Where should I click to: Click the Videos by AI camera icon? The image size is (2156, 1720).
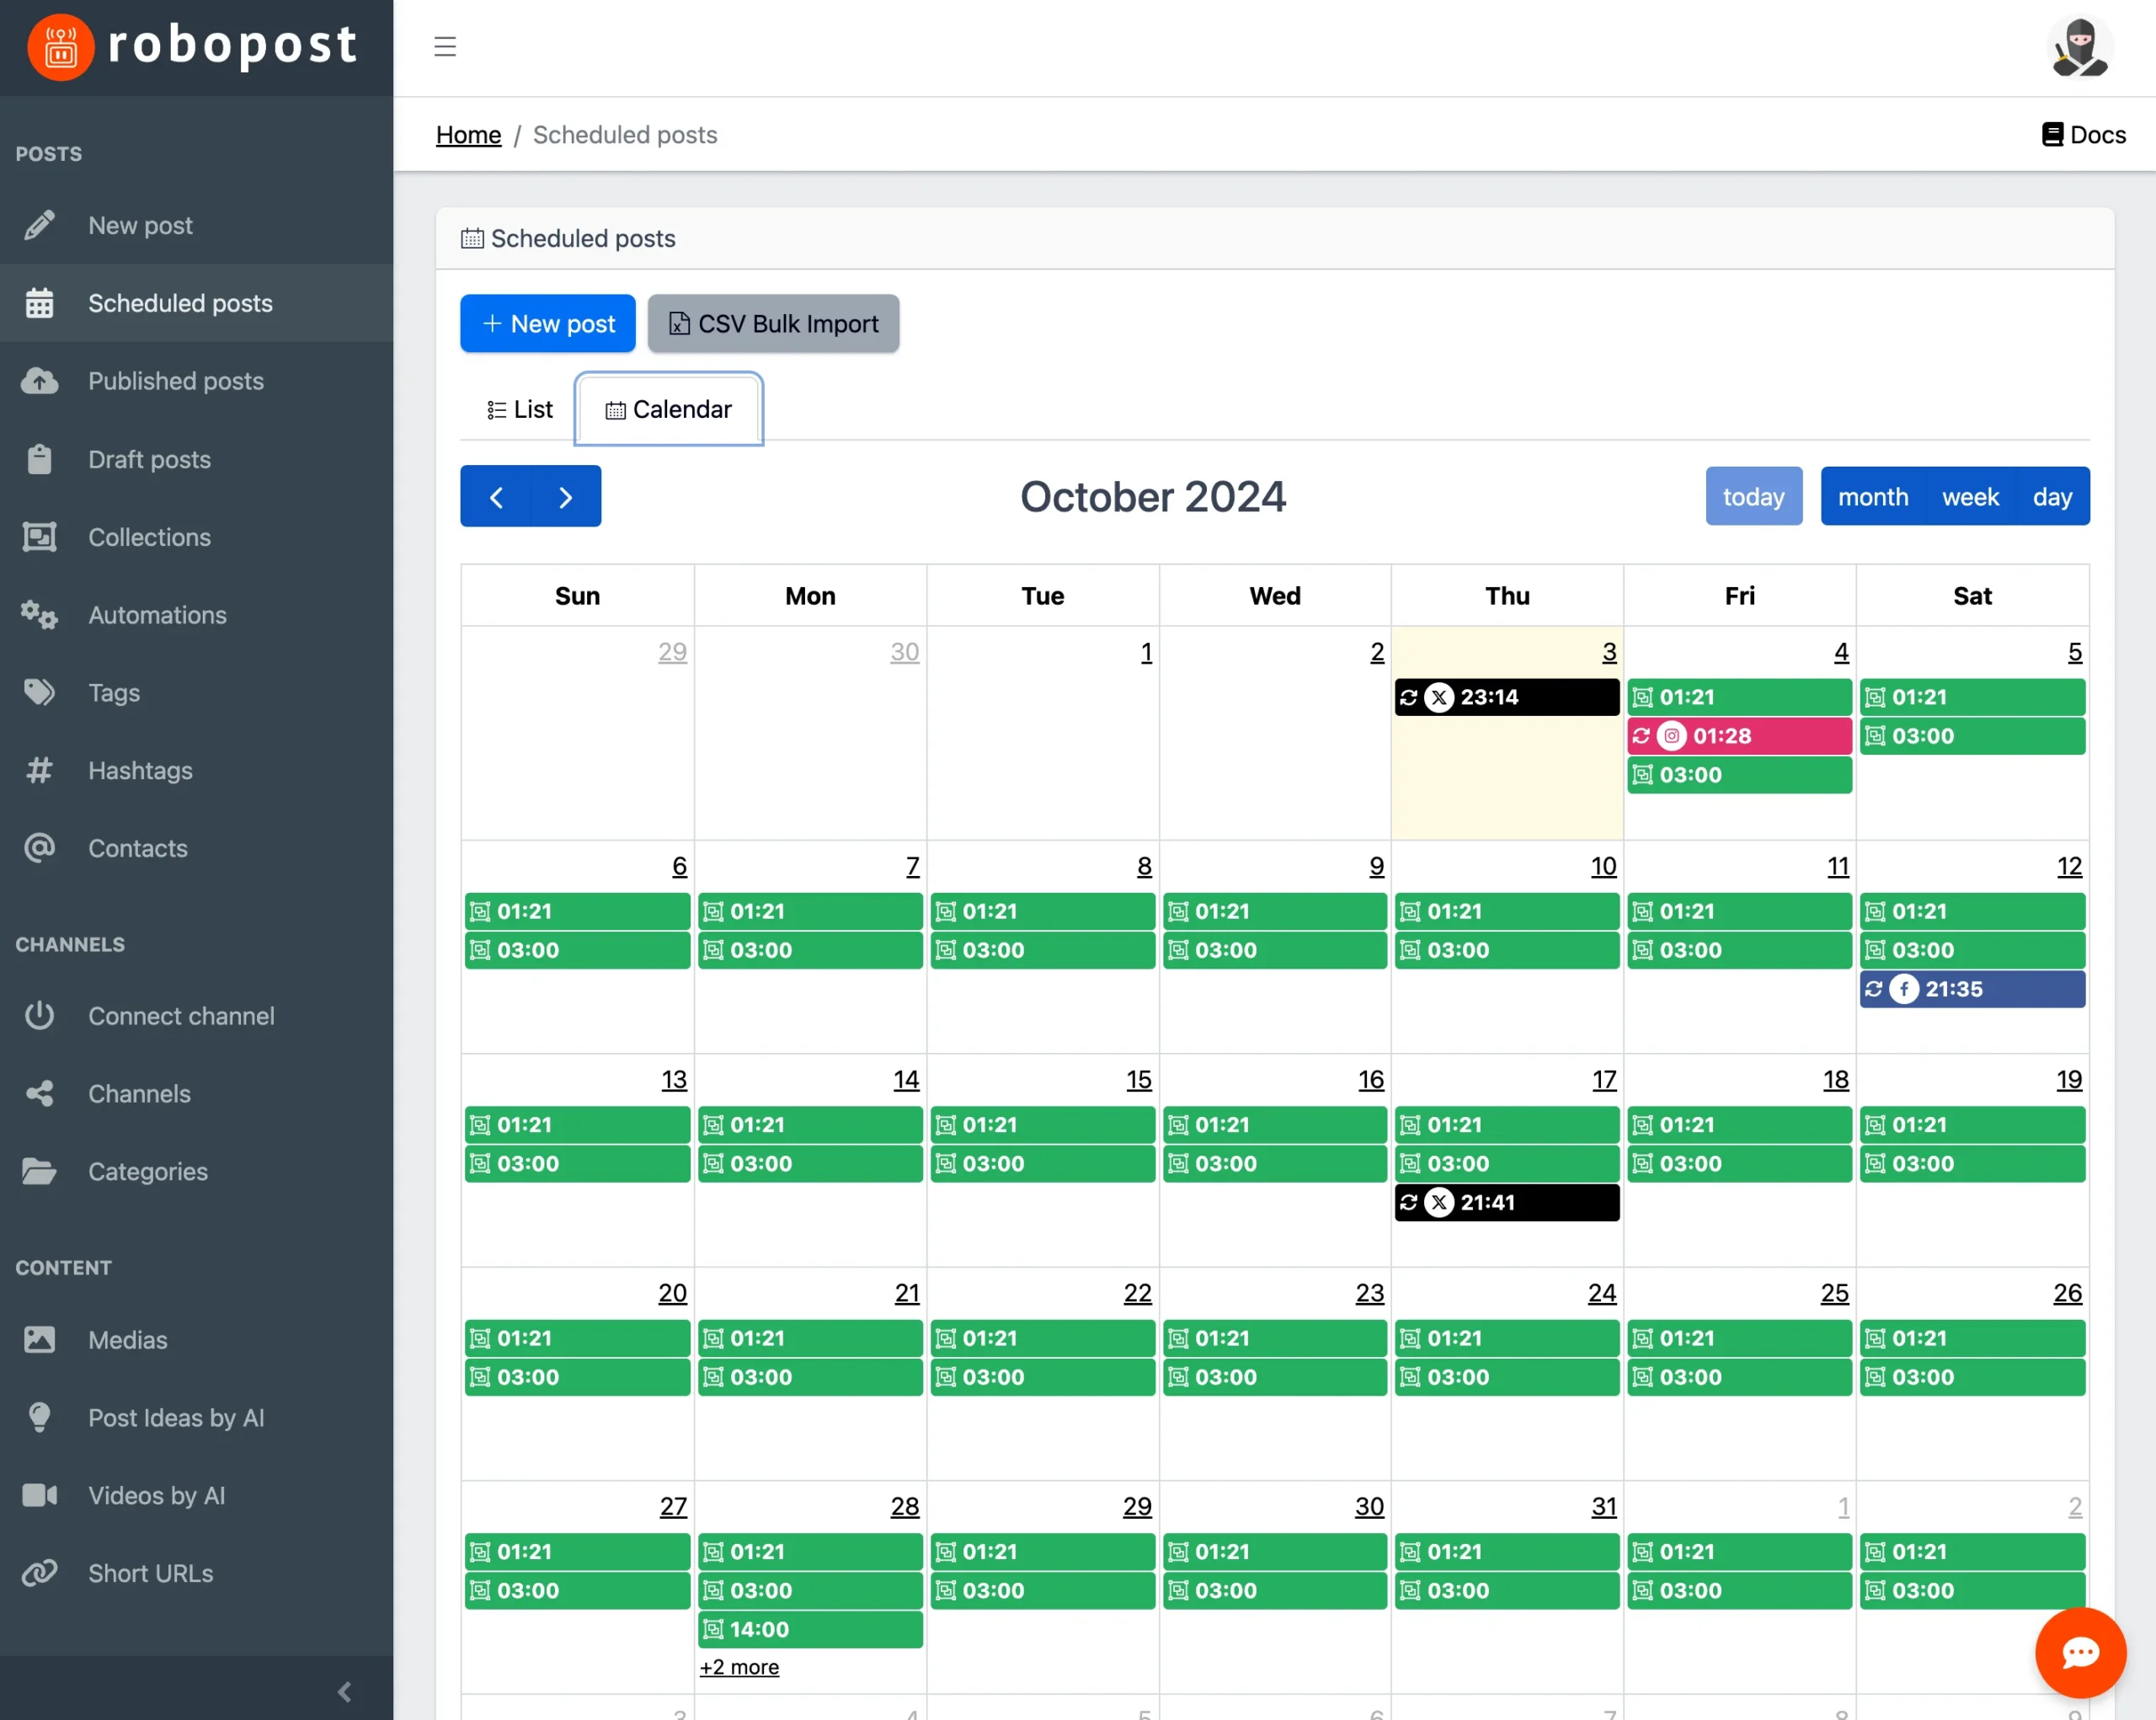tap(39, 1495)
